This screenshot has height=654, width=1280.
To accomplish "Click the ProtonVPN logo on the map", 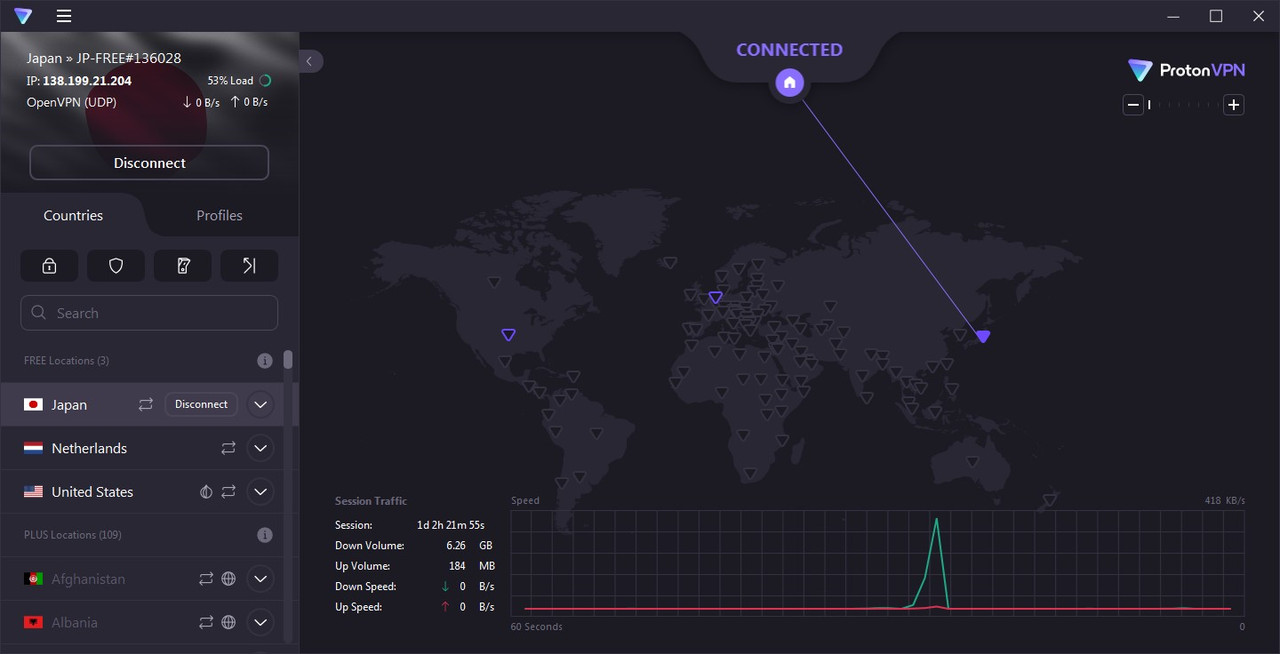I will [x=1187, y=70].
